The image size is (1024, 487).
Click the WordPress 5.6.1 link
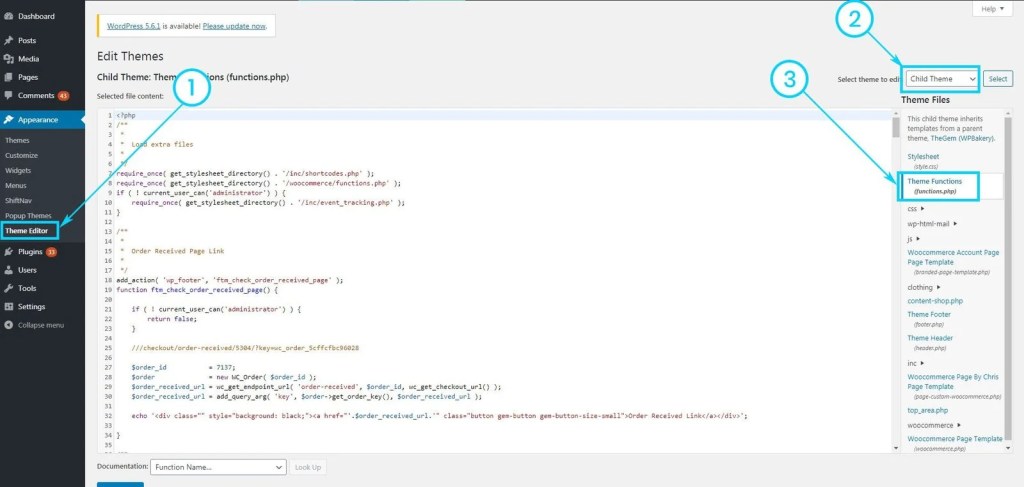[134, 26]
